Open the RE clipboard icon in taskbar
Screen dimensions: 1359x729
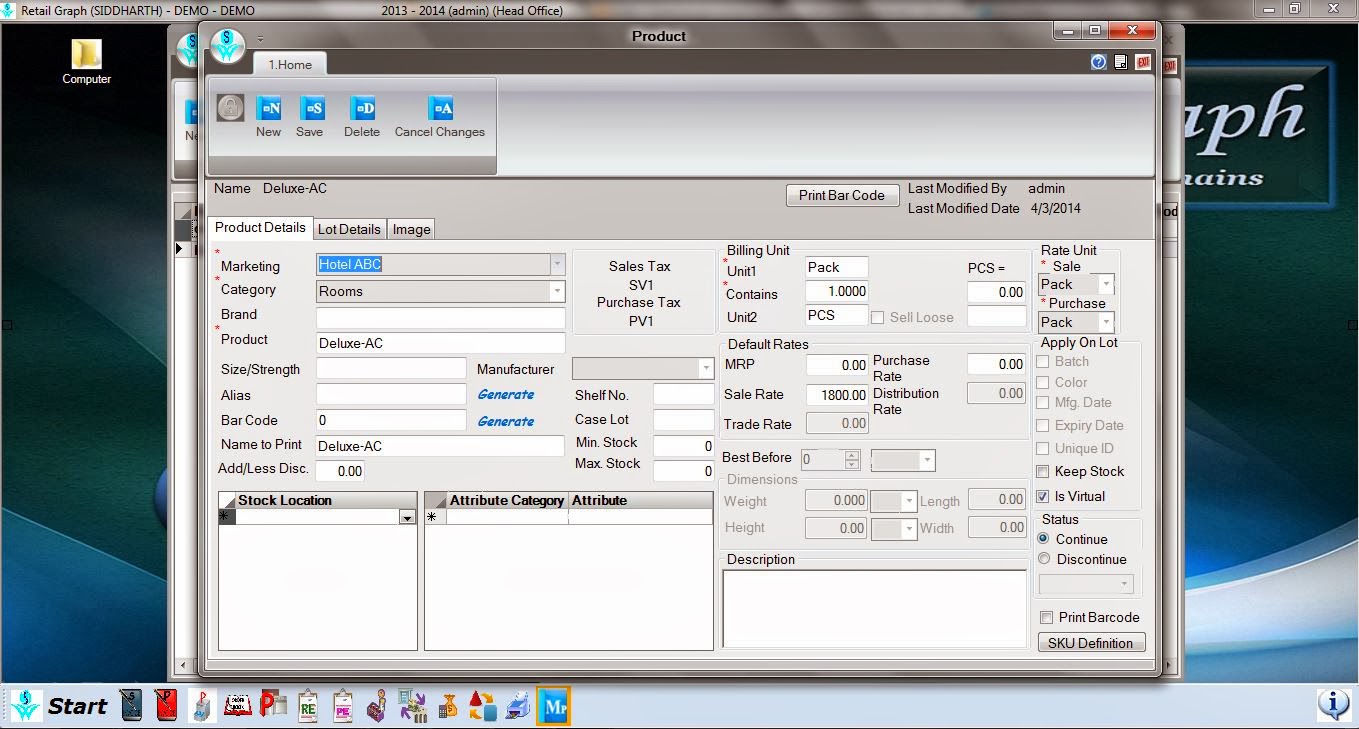coord(308,706)
